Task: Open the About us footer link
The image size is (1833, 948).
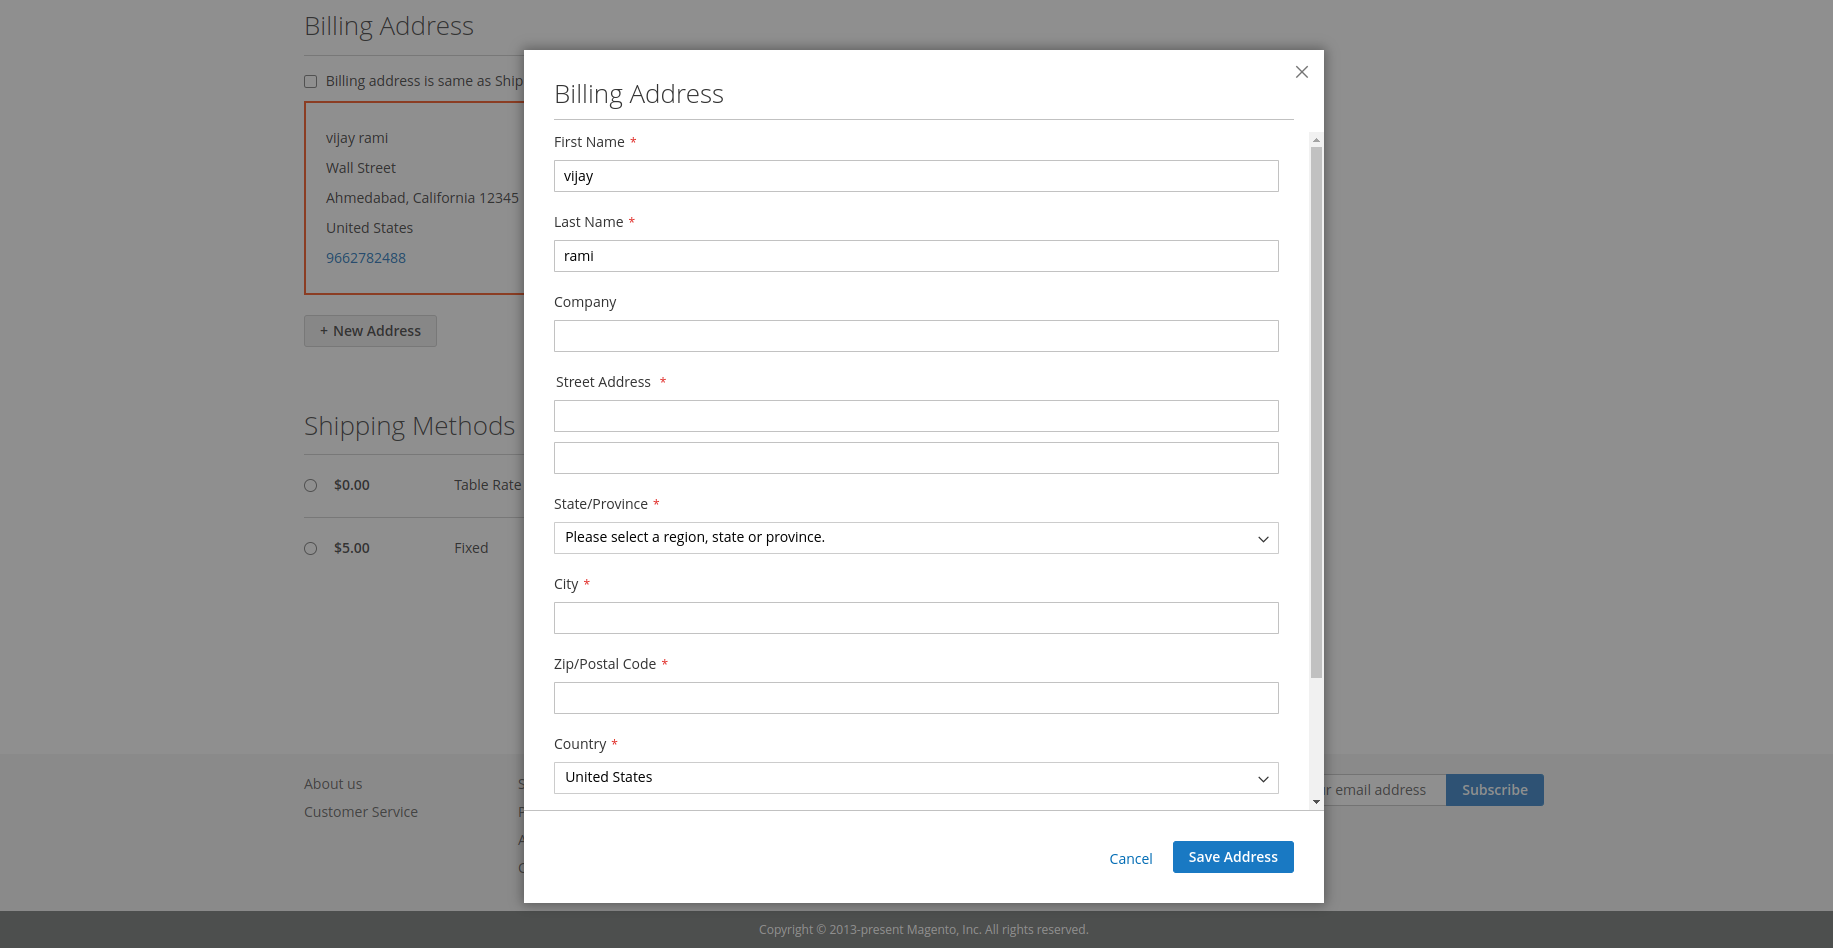Action: pyautogui.click(x=333, y=784)
